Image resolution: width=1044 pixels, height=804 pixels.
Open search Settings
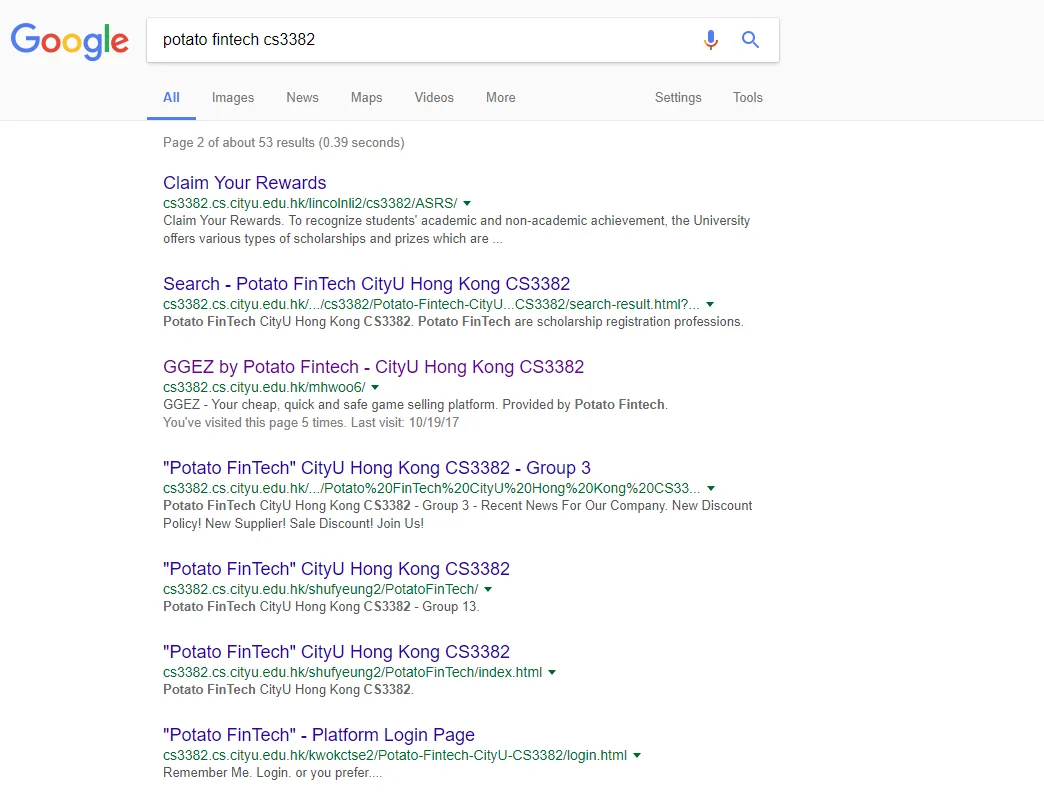click(x=678, y=97)
